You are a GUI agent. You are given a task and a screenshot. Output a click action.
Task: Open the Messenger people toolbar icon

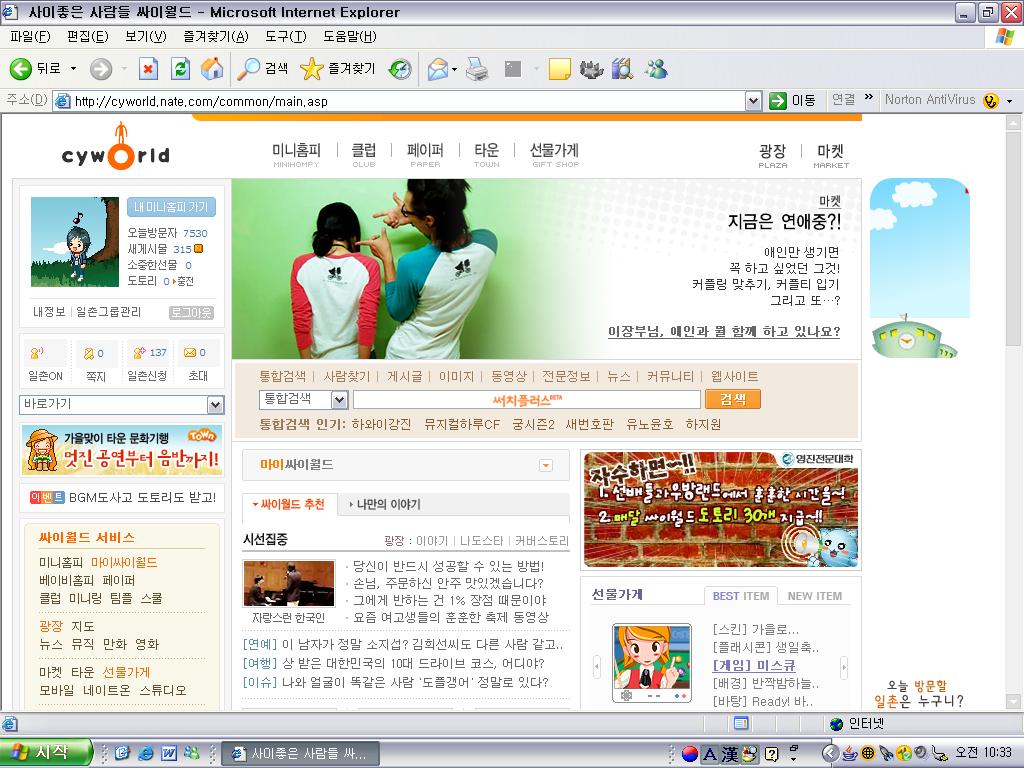(x=656, y=69)
